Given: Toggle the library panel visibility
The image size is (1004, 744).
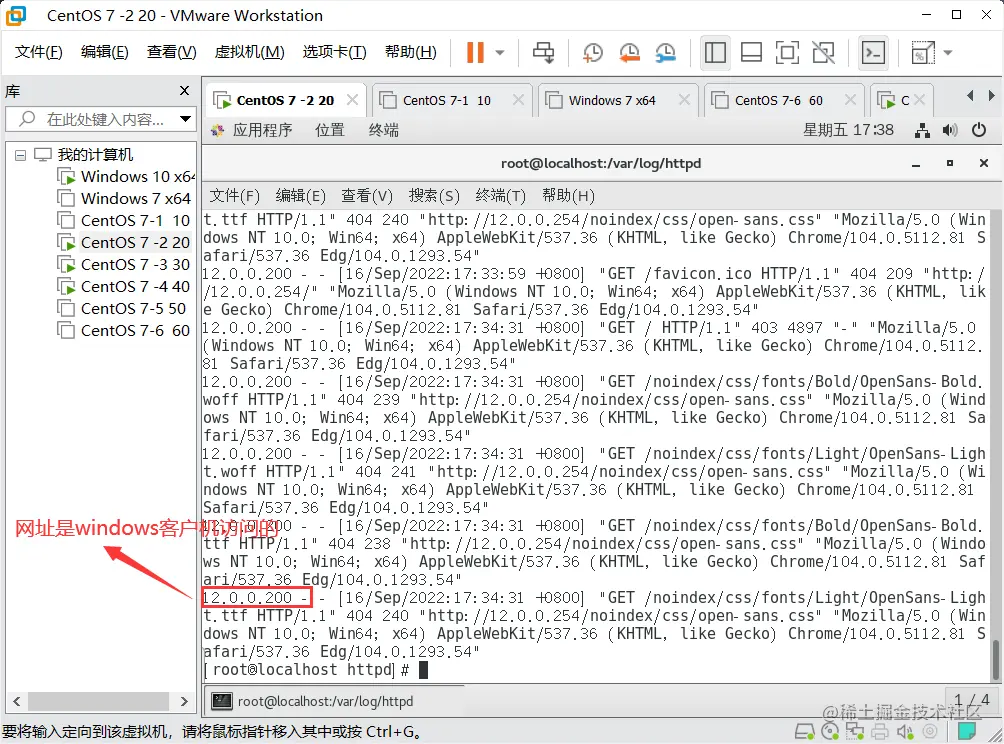Looking at the screenshot, I should click(715, 52).
